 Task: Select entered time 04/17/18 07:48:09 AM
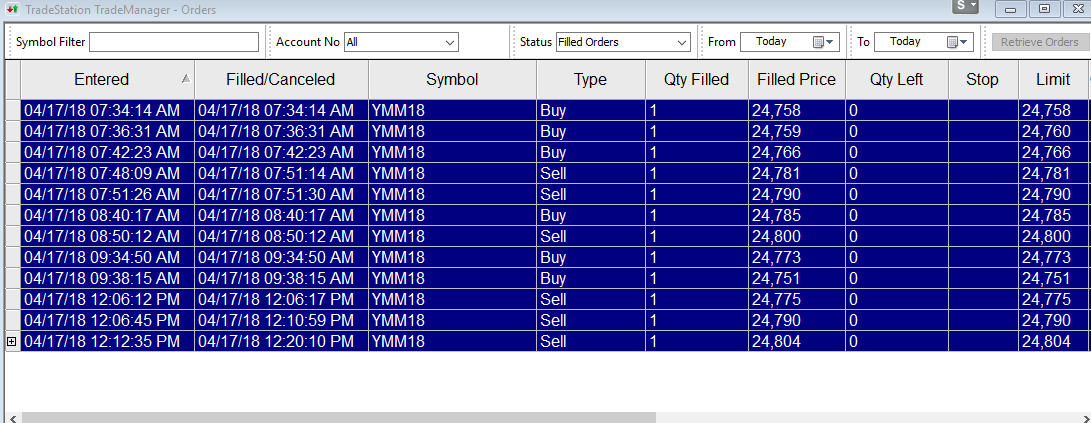click(x=102, y=173)
